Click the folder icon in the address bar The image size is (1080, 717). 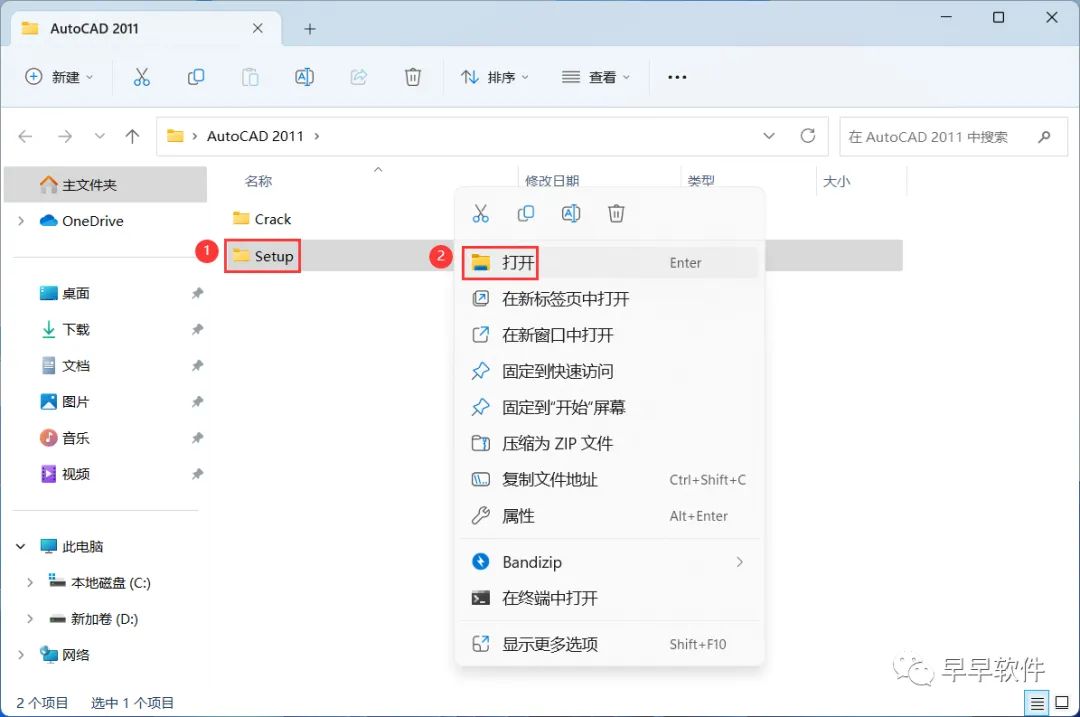tap(176, 136)
